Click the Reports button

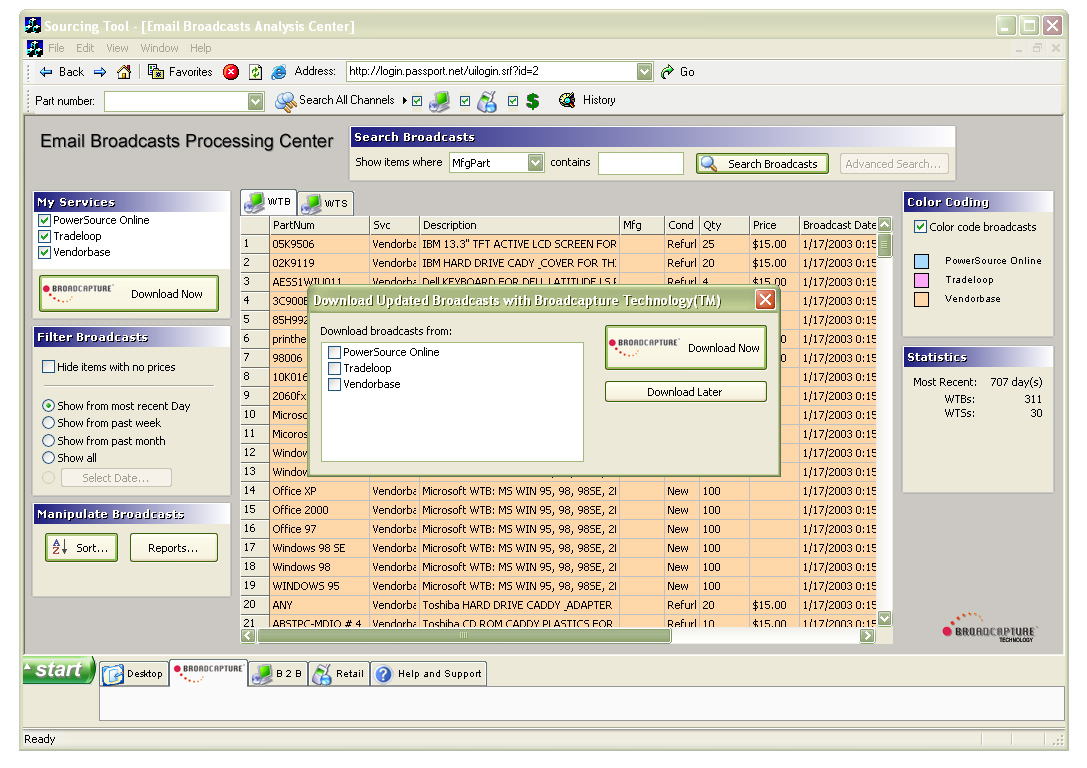173,548
